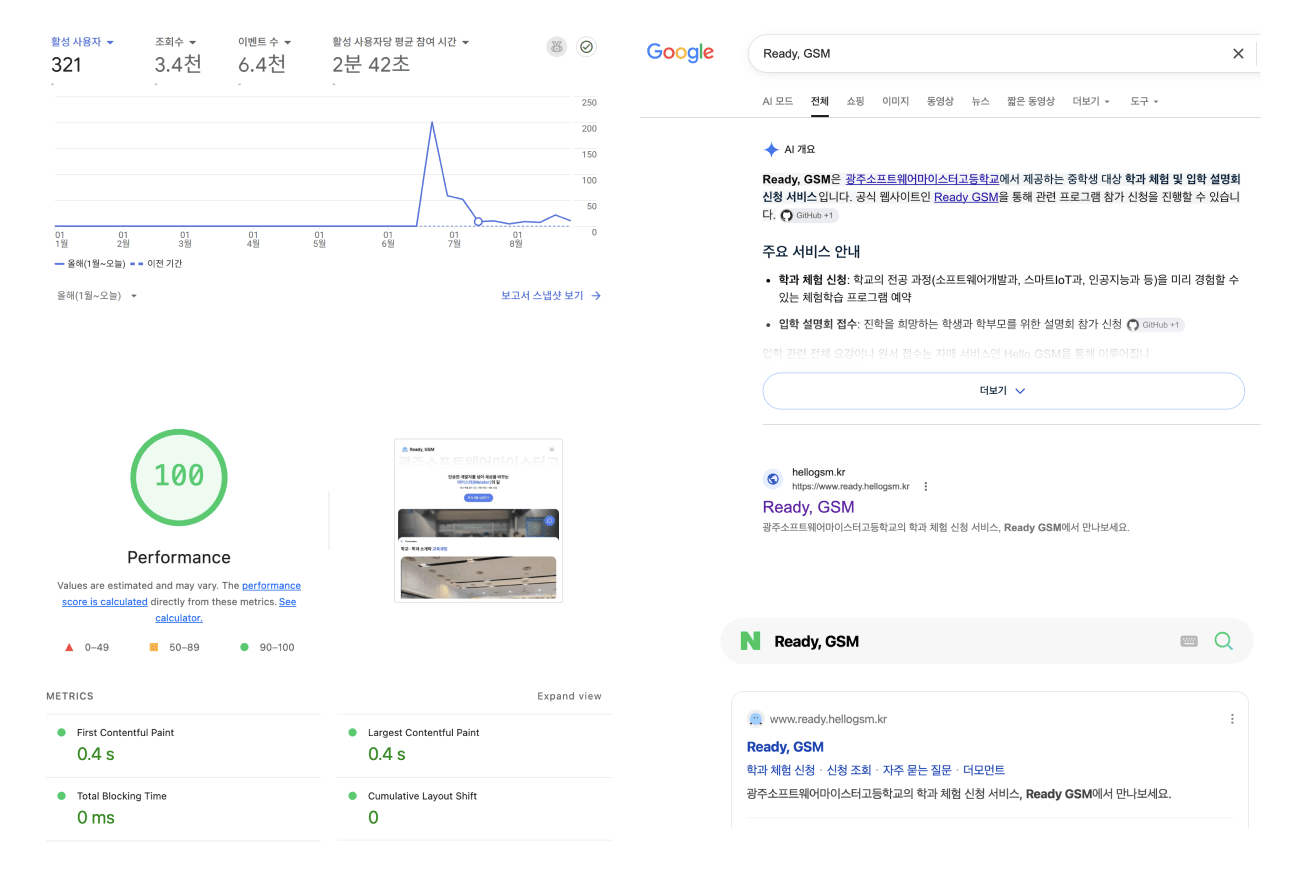This screenshot has width=1310, height=870.
Task: Open the 더보기 dropdown in the Google tabs
Action: [x=1091, y=101]
